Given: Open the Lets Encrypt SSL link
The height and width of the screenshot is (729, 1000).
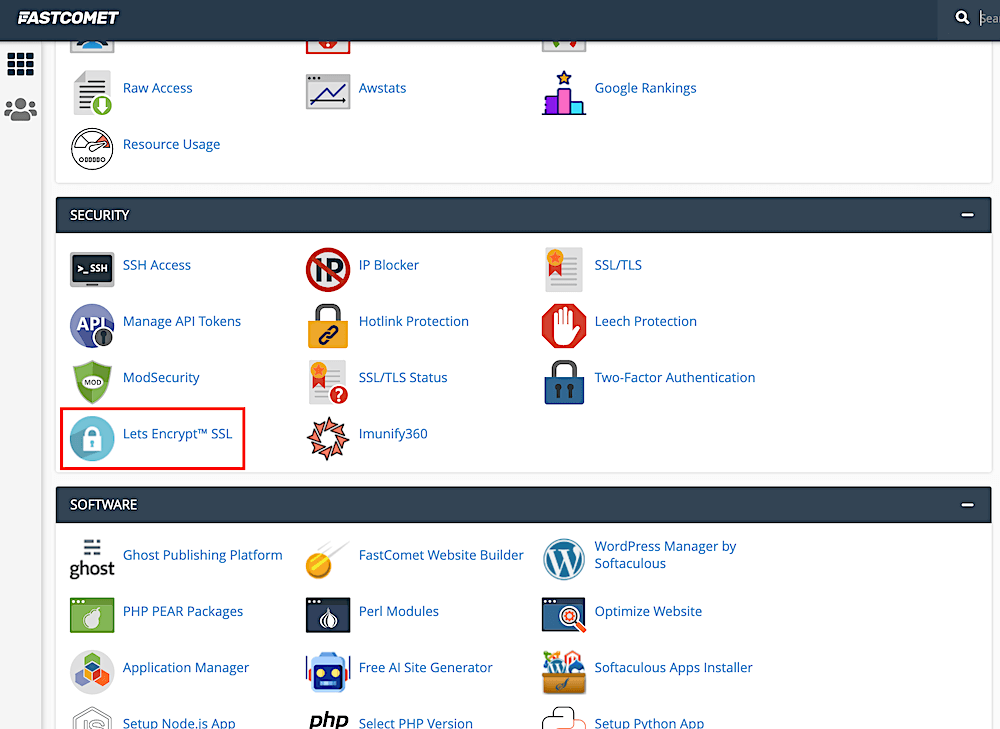Looking at the screenshot, I should (x=177, y=434).
